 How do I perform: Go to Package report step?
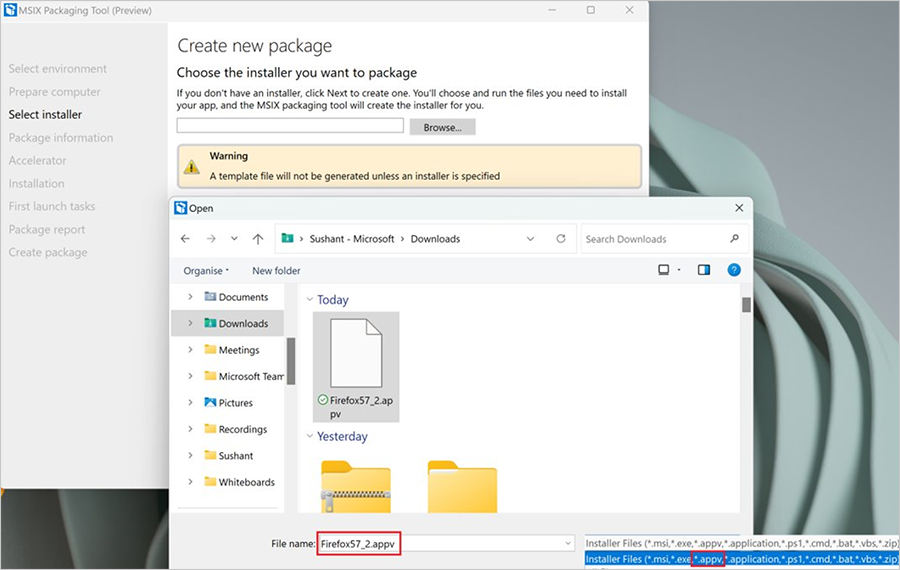click(46, 229)
